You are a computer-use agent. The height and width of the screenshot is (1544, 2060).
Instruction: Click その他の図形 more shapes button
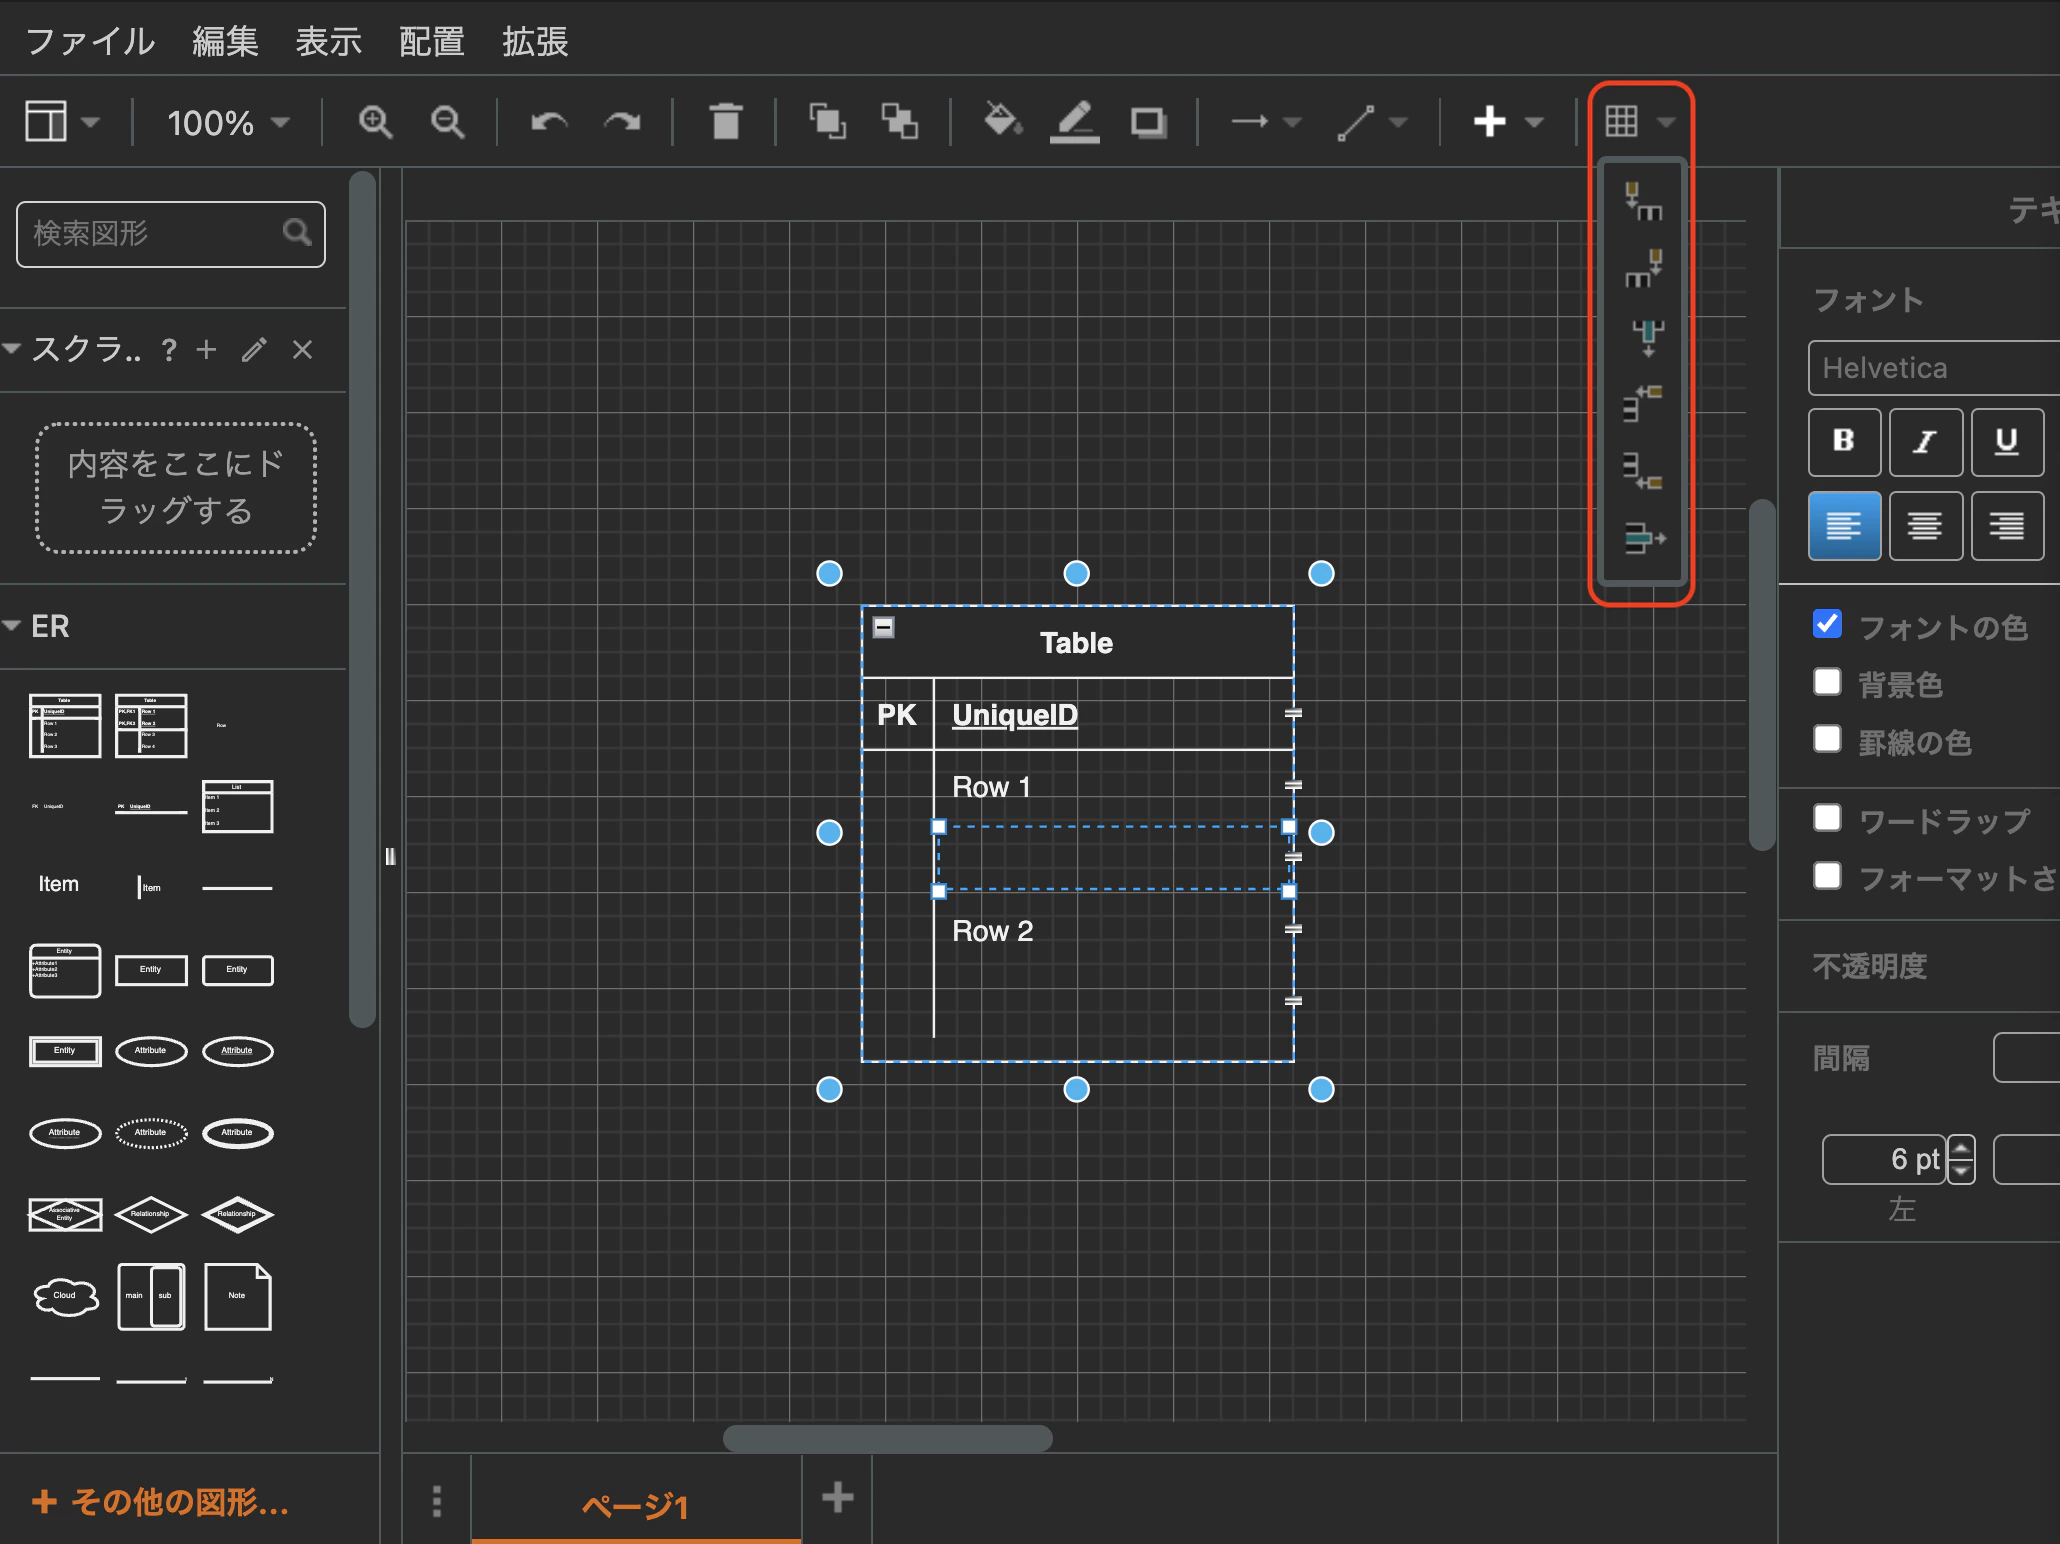point(162,1501)
